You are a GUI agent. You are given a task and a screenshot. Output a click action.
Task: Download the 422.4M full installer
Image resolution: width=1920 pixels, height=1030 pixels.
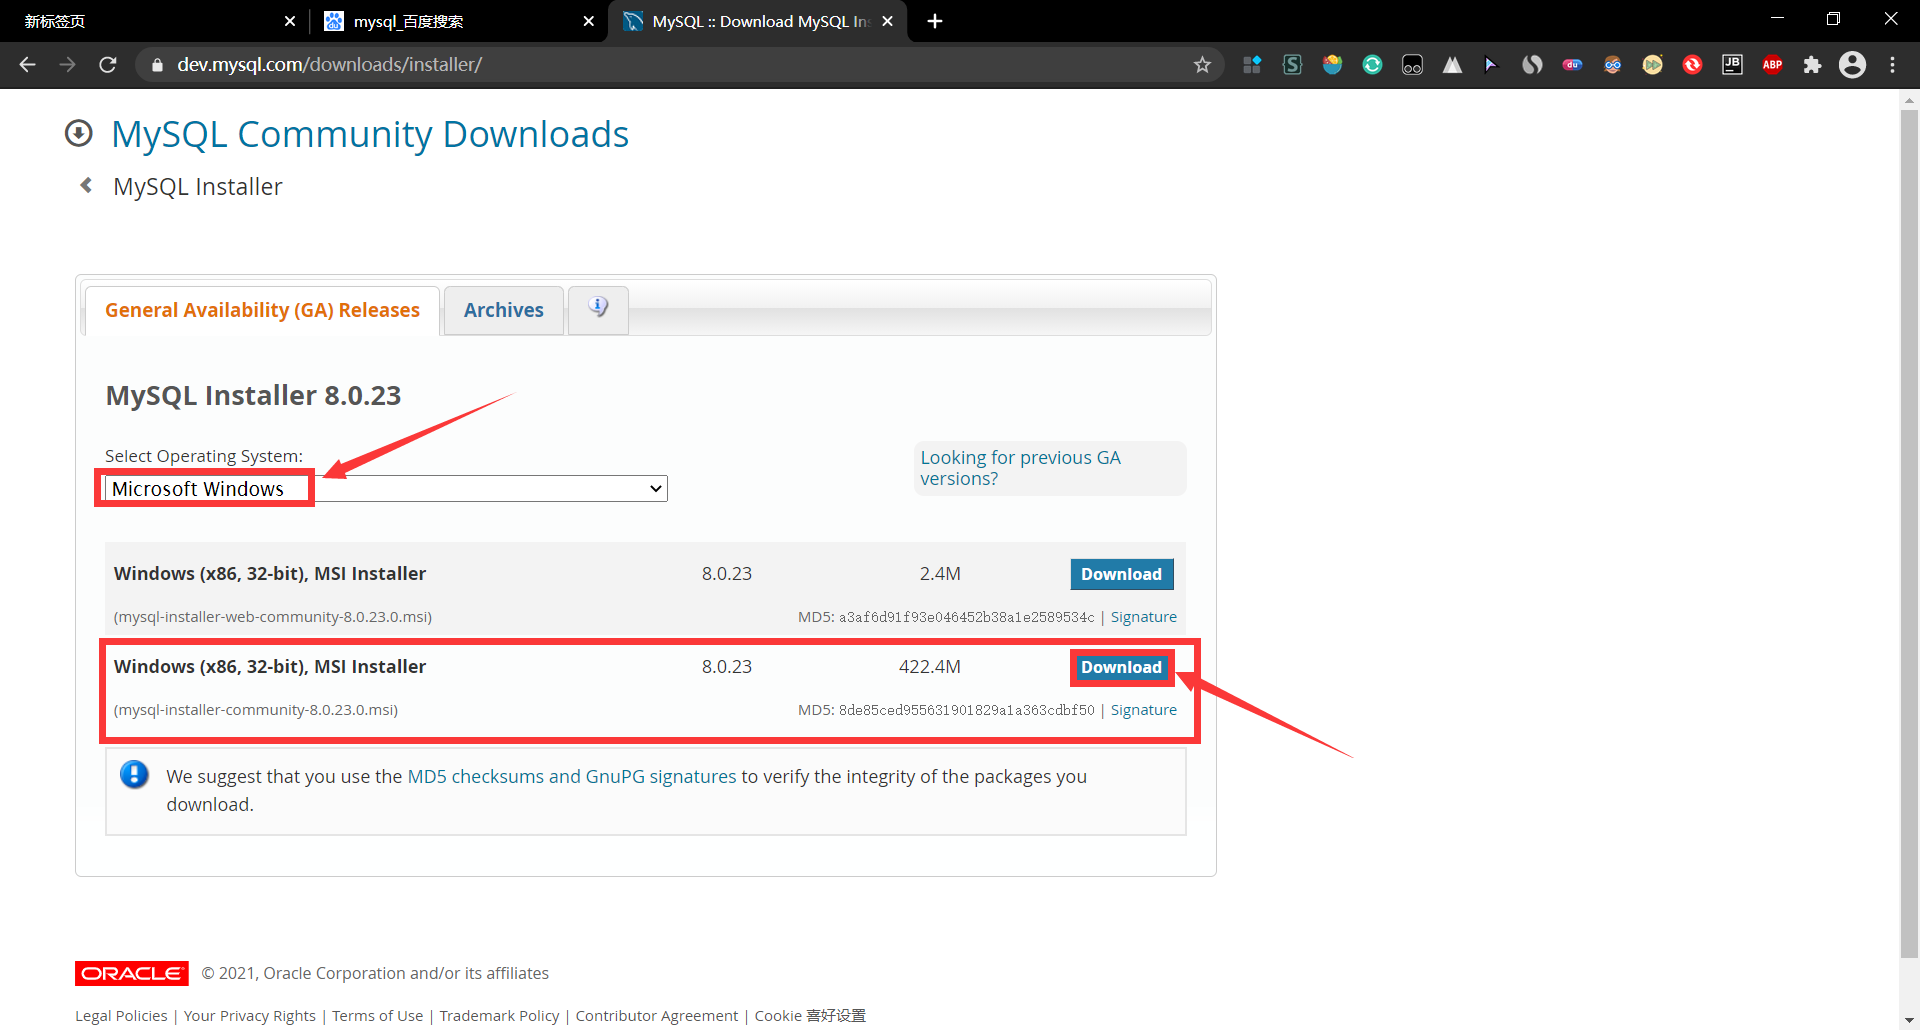(1121, 667)
